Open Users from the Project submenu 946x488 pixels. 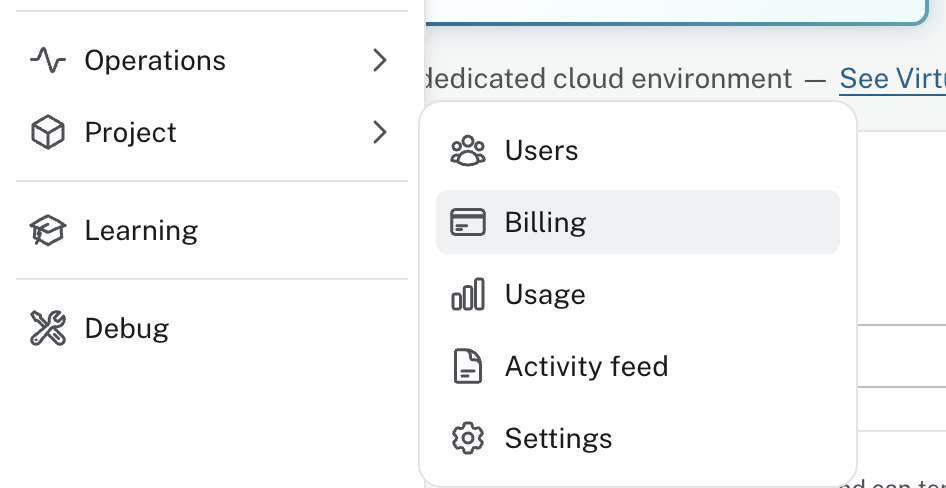click(638, 150)
